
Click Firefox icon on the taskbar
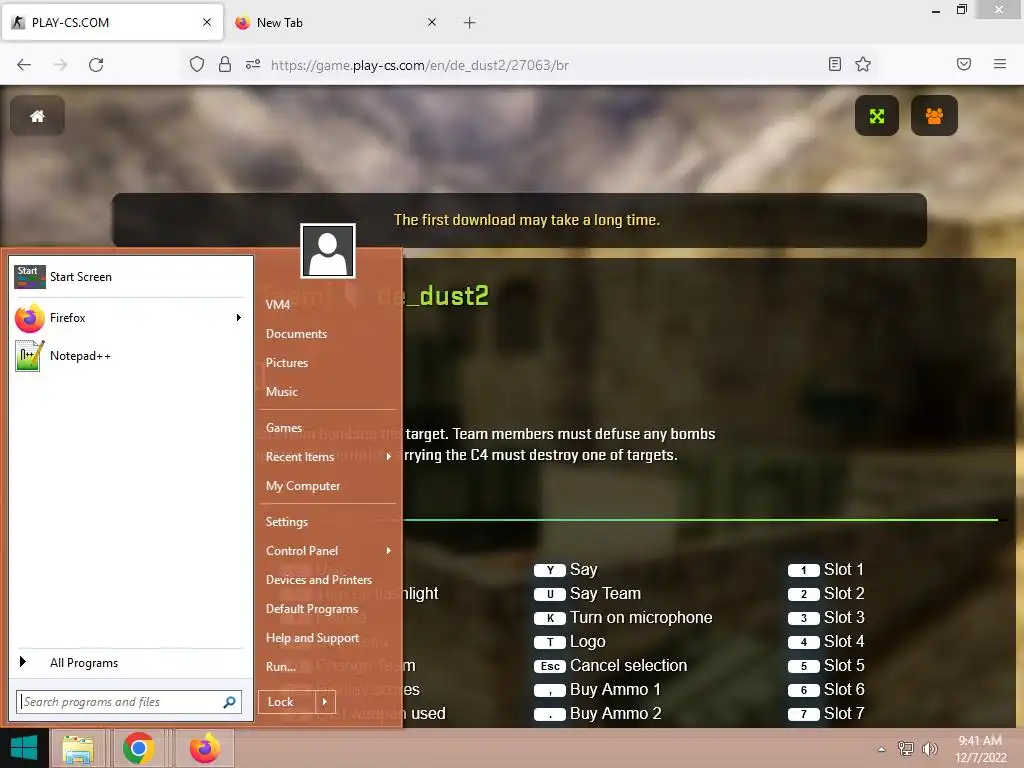click(204, 748)
